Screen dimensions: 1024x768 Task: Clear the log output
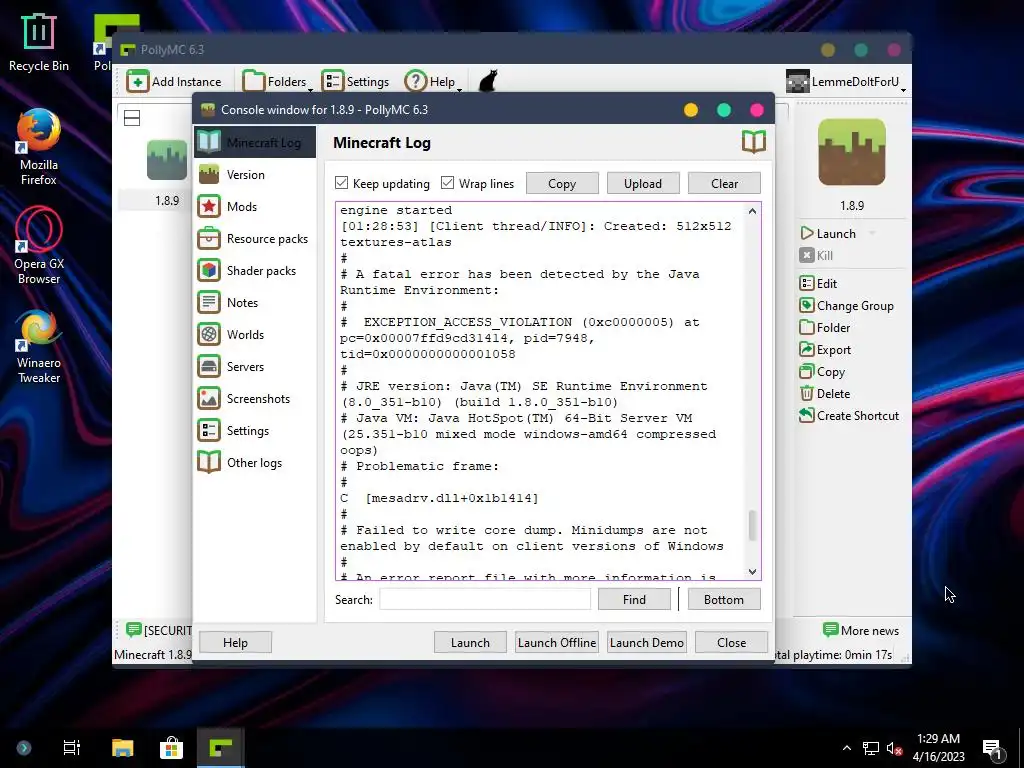click(x=724, y=184)
